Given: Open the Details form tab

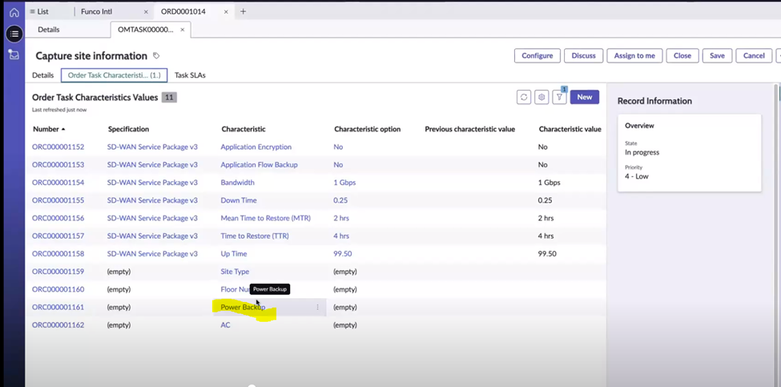Looking at the screenshot, I should (x=43, y=75).
